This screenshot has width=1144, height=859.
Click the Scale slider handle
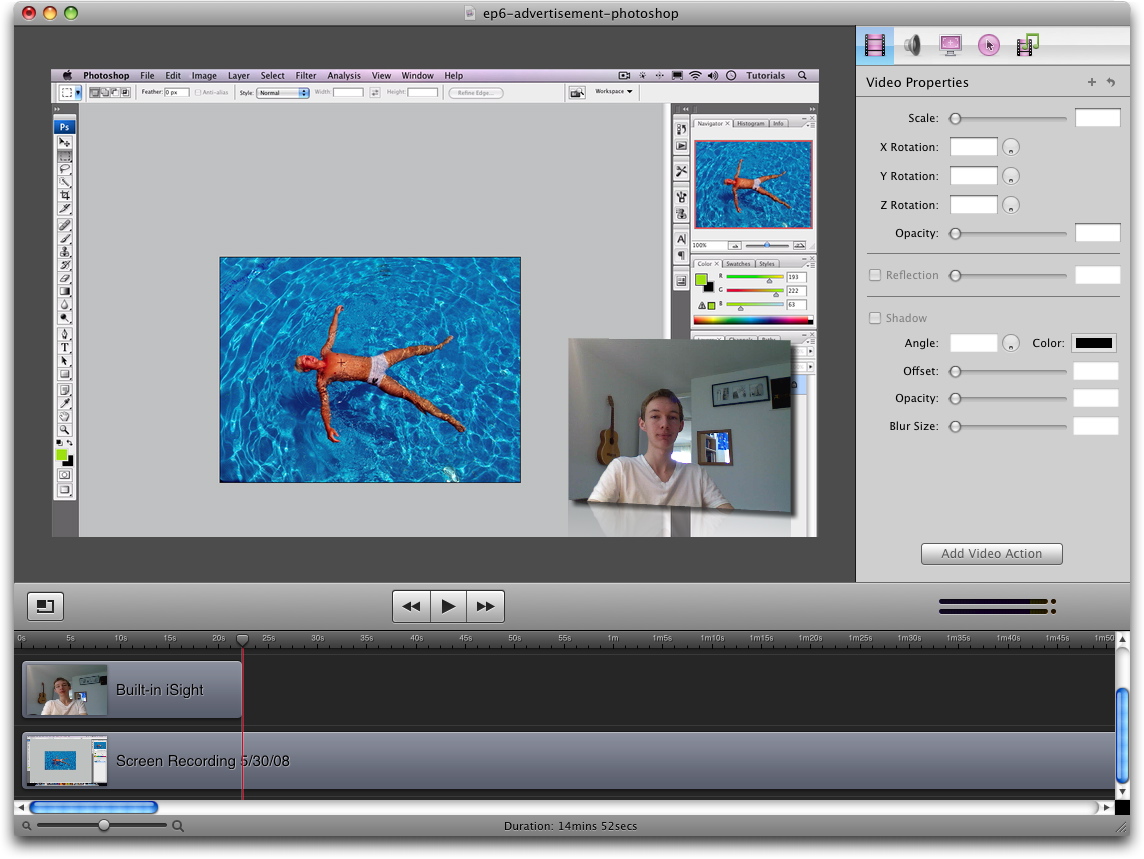coord(955,118)
